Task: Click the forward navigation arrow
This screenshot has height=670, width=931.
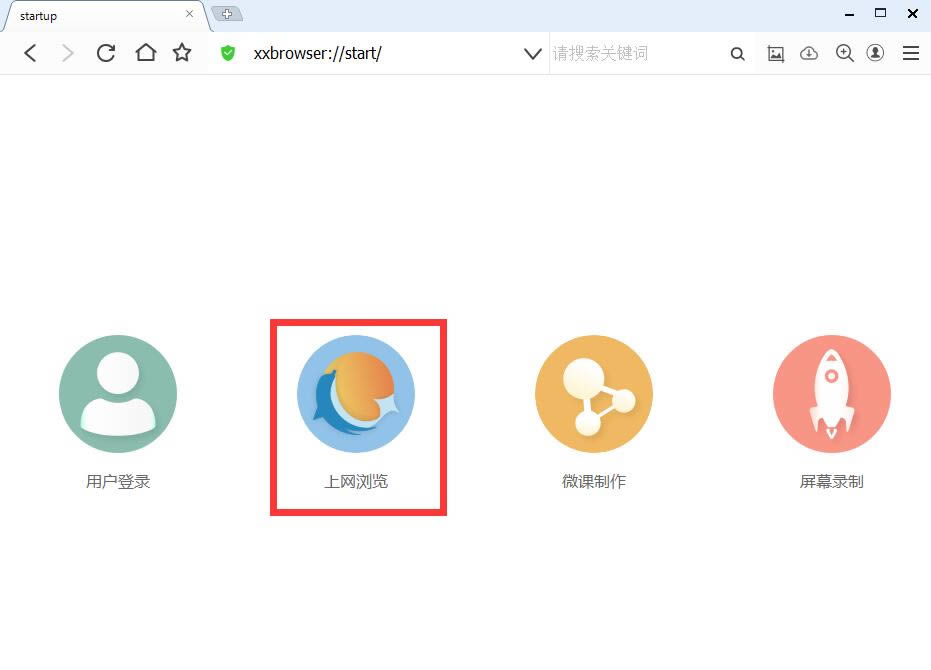Action: (x=68, y=54)
